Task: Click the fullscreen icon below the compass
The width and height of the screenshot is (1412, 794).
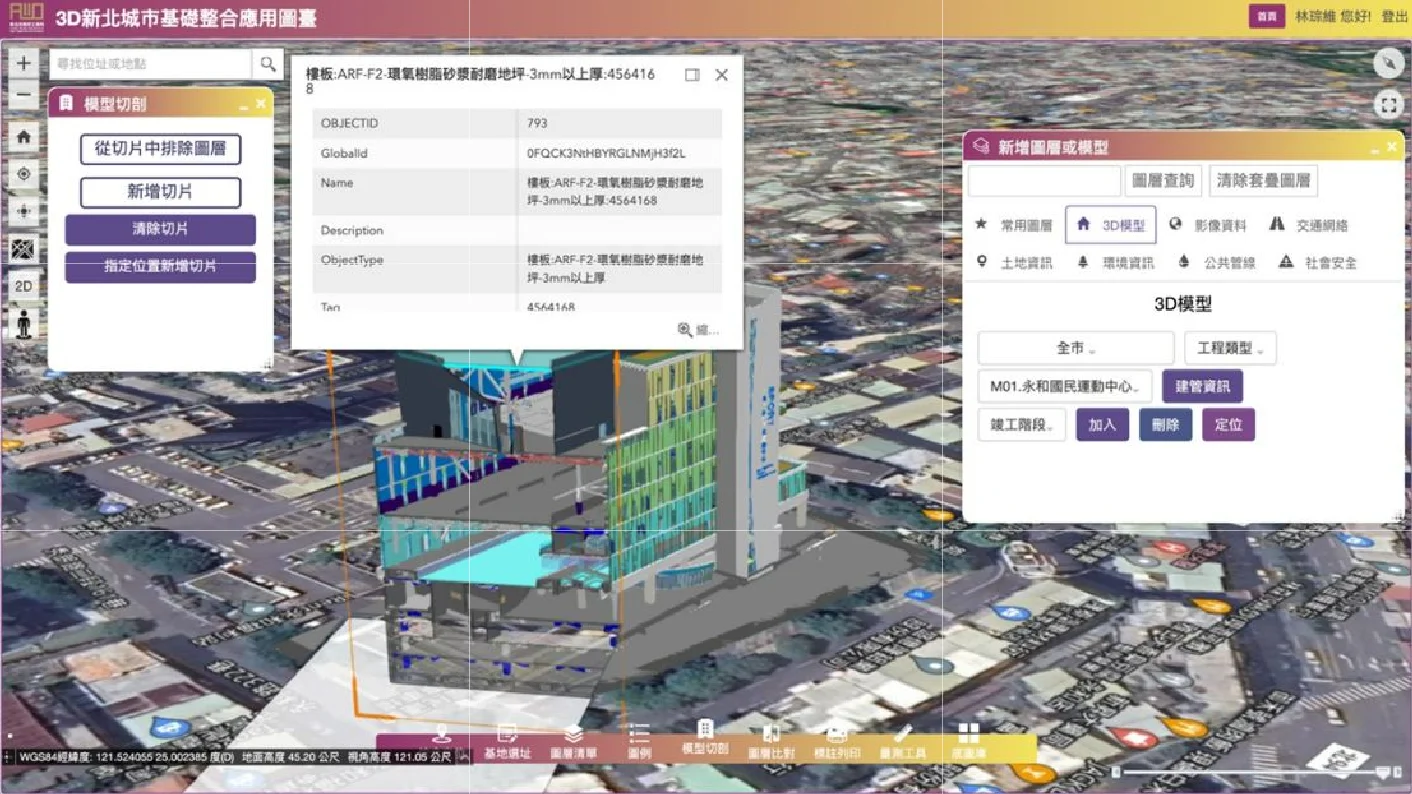Action: [1388, 104]
